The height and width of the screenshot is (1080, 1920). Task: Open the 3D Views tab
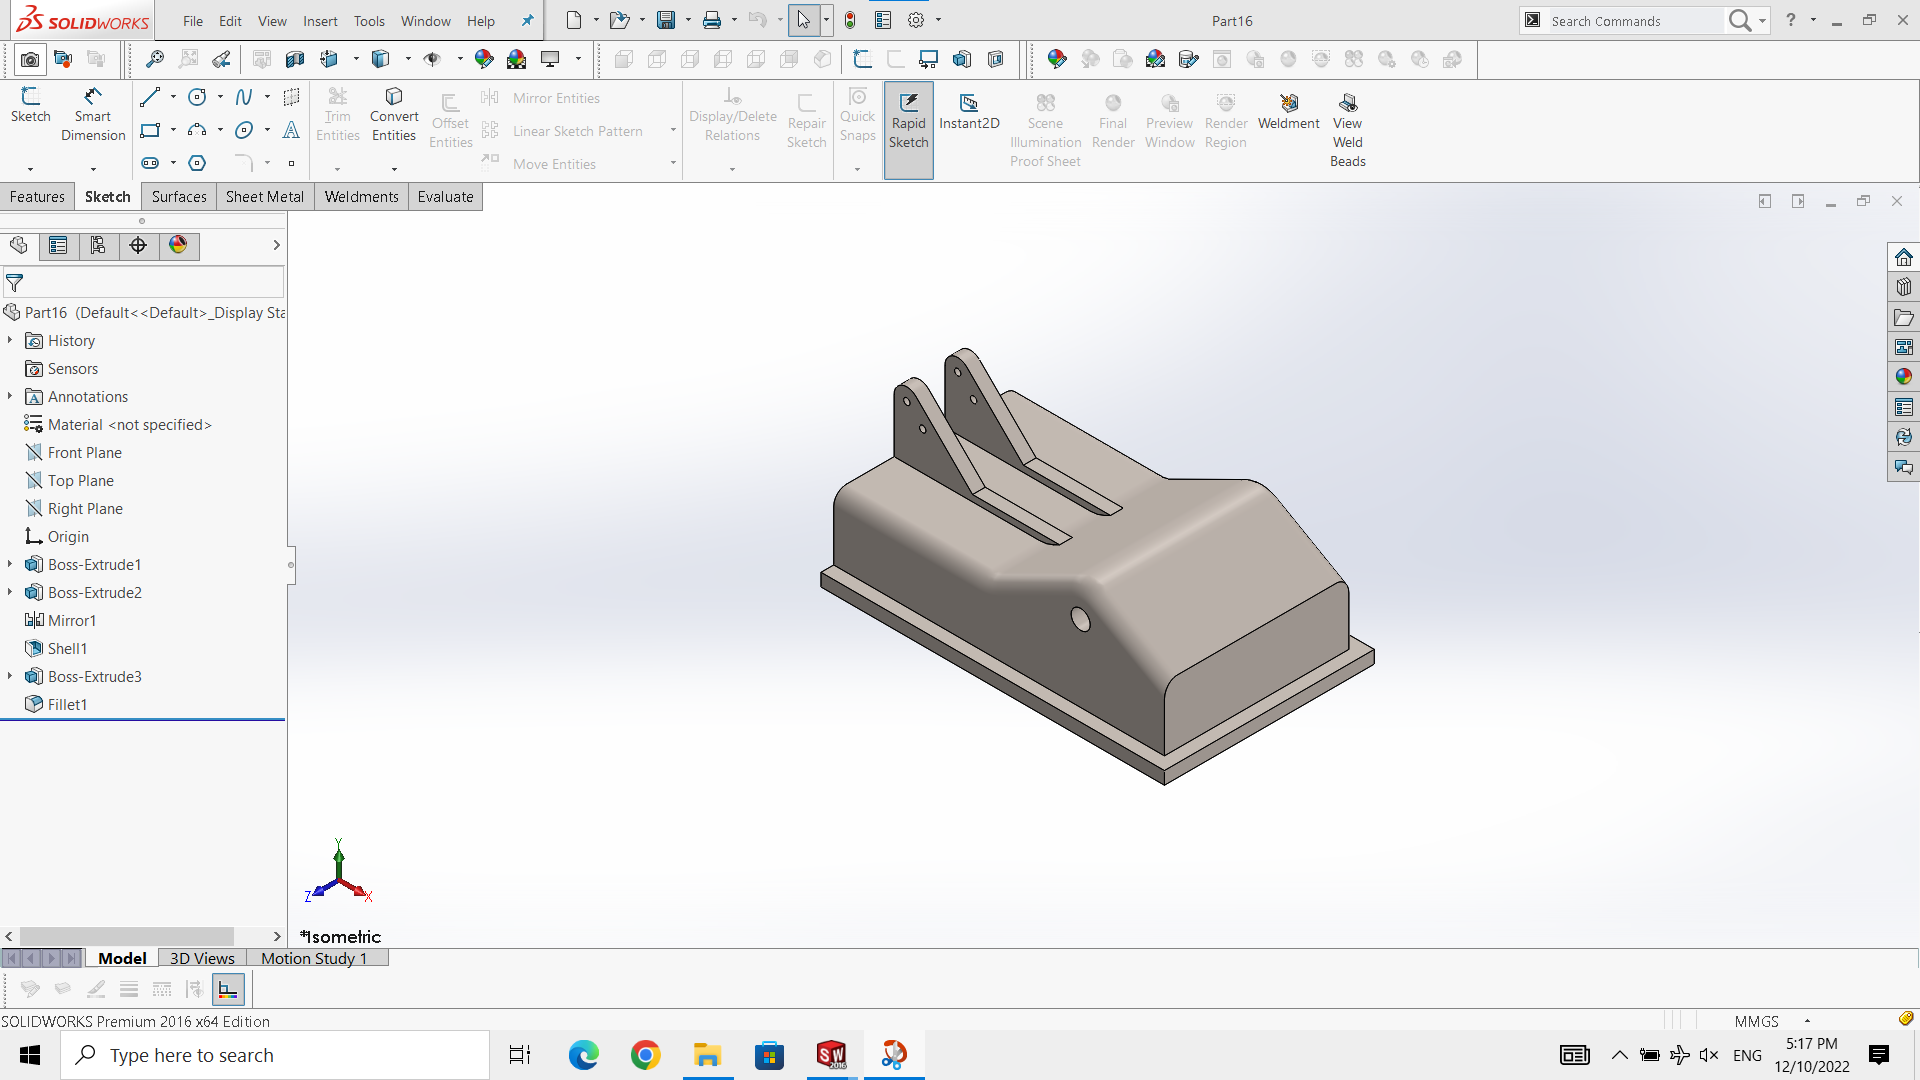[x=202, y=958]
